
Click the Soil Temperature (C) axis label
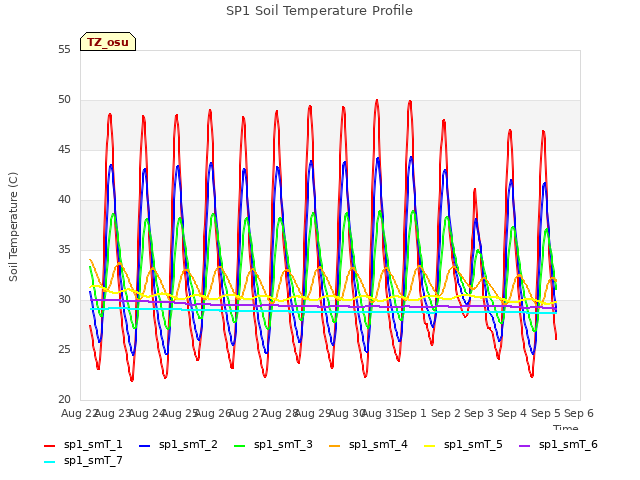point(13,227)
